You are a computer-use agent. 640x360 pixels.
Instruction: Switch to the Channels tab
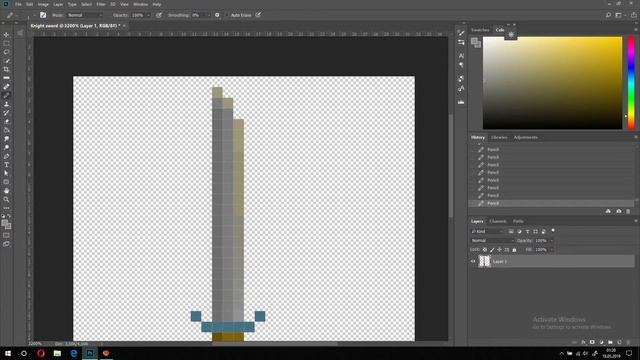pos(498,221)
